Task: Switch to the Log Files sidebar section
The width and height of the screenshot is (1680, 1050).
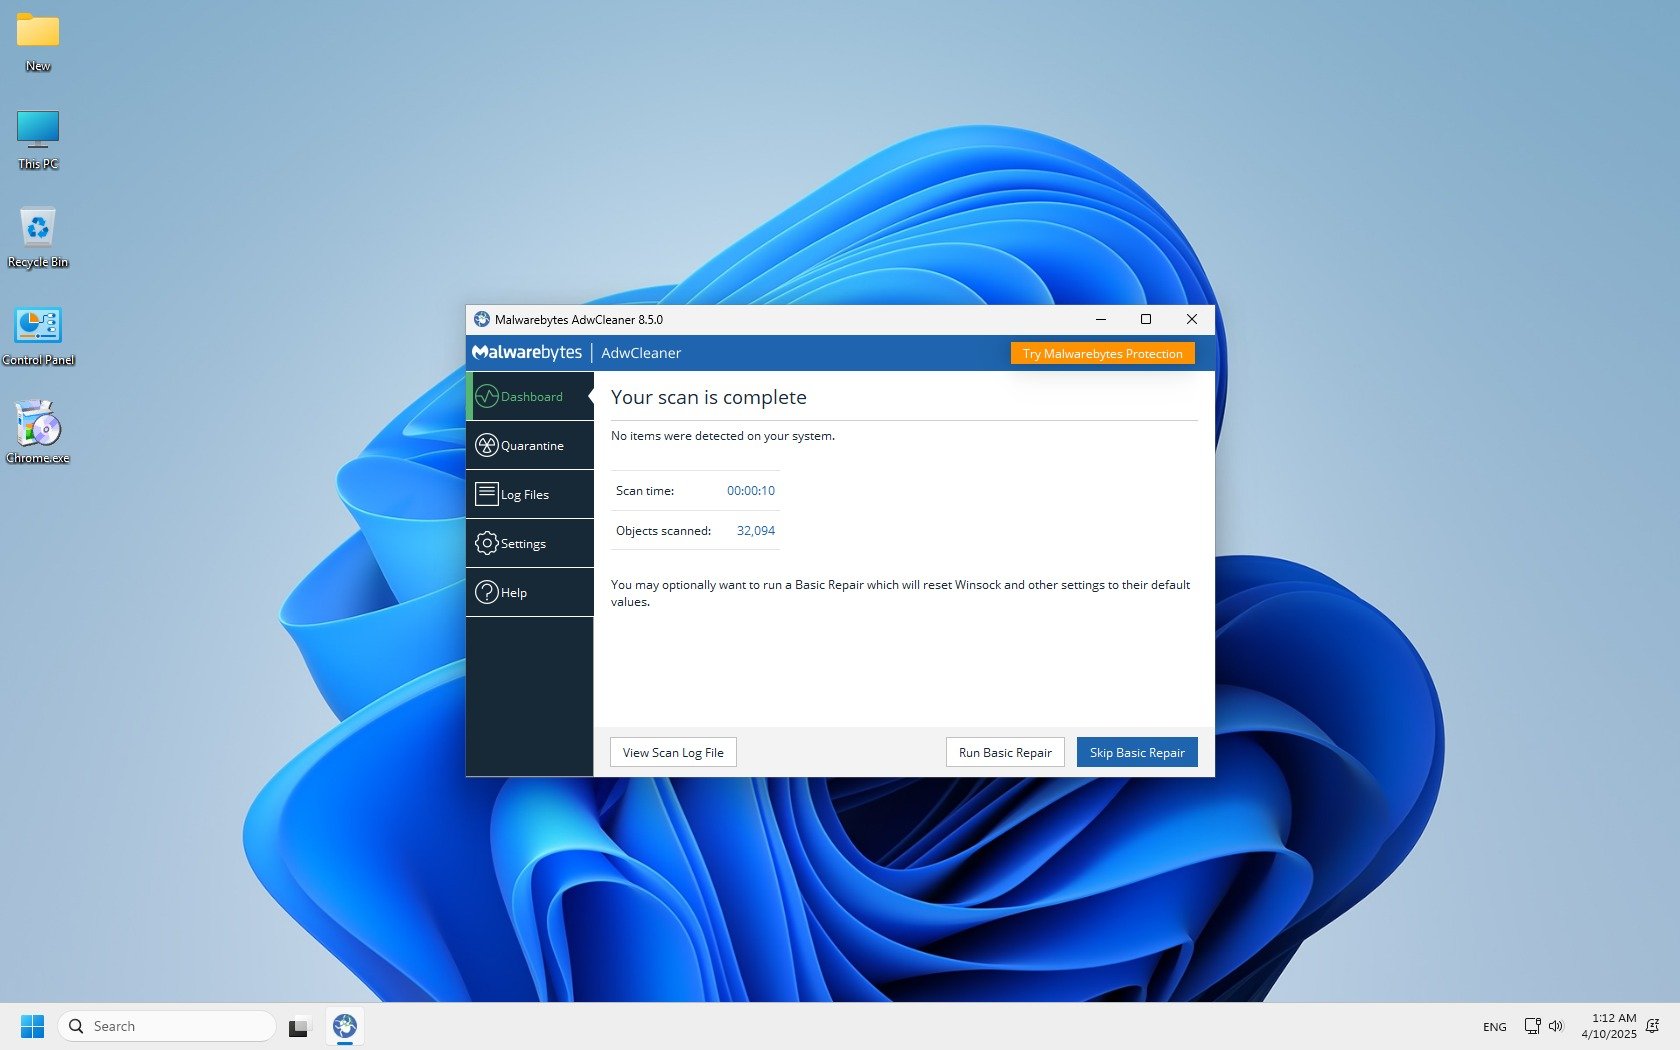Action: point(530,494)
